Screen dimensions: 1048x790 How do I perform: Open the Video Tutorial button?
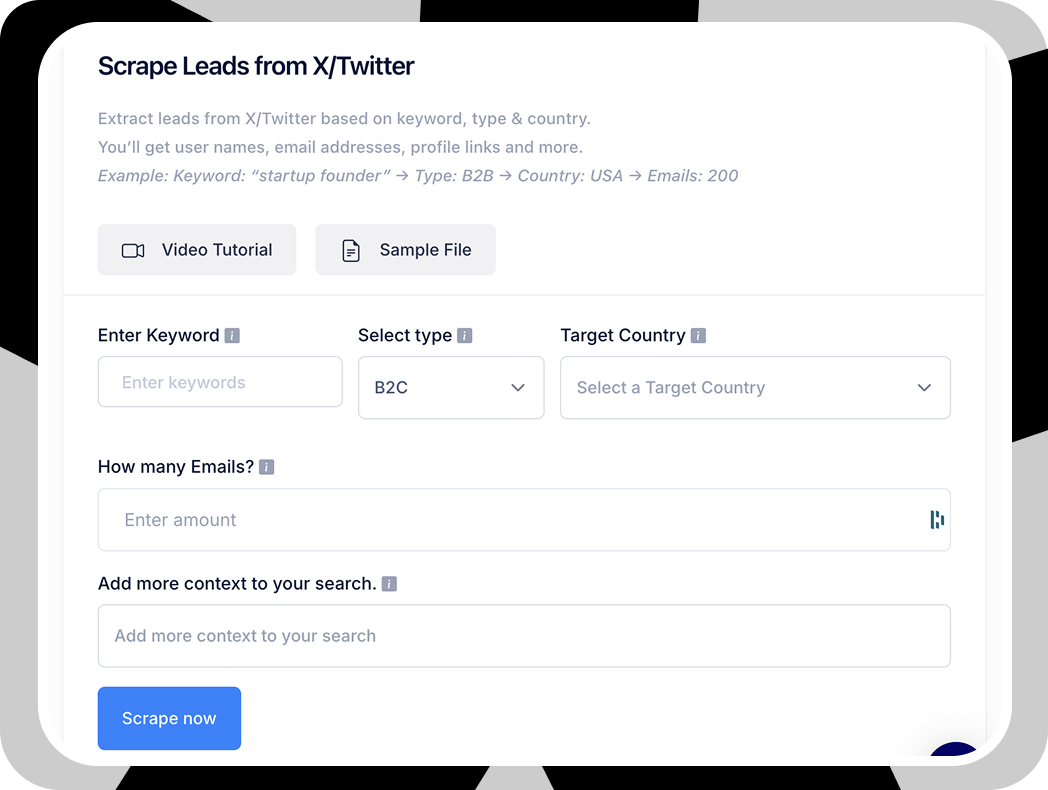point(197,249)
